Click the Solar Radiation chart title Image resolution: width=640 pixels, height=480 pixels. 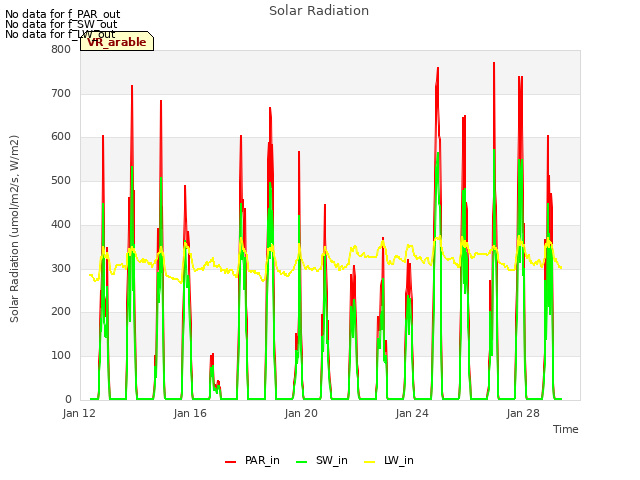click(319, 11)
